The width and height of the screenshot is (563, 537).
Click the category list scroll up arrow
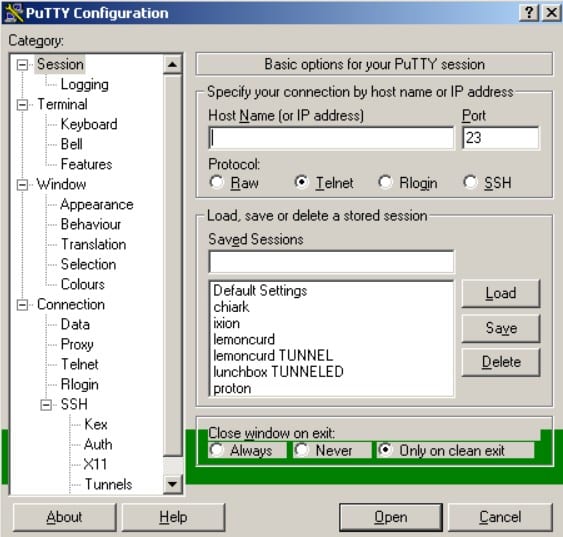[172, 65]
